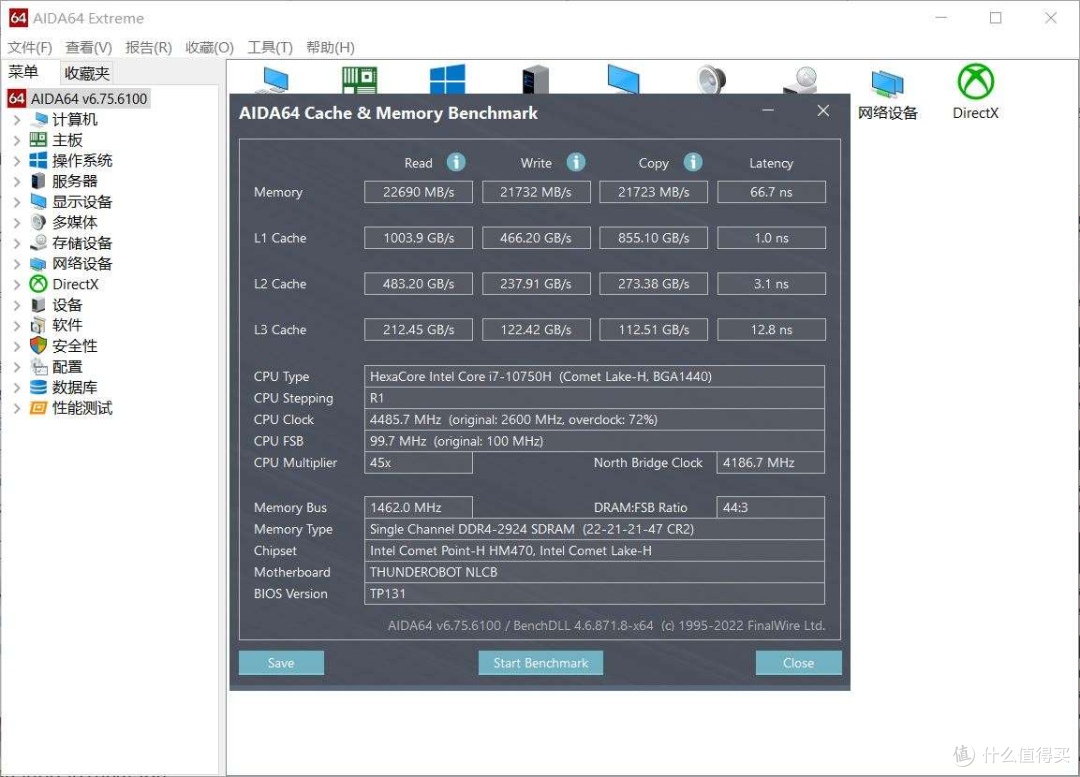Select the 性能测试 tree icon

(39, 408)
